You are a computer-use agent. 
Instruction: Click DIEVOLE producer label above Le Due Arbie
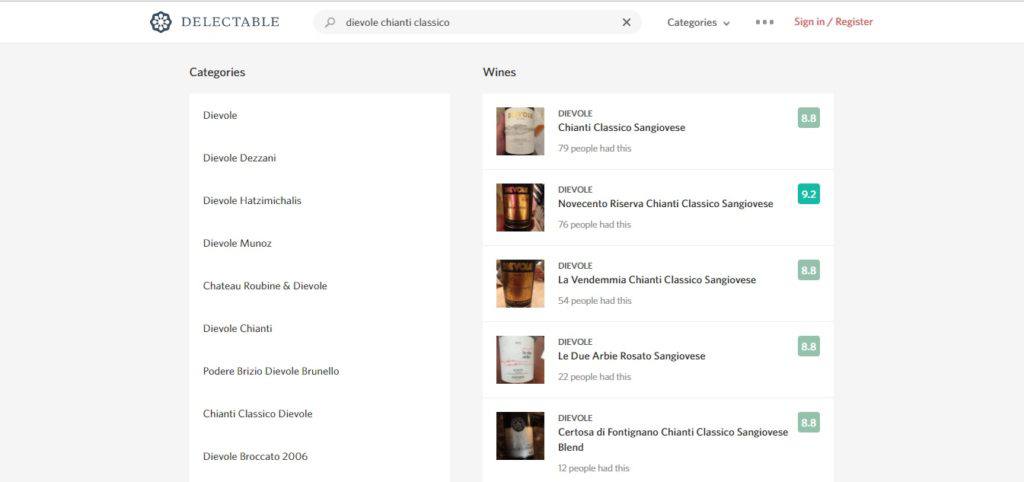tap(575, 342)
